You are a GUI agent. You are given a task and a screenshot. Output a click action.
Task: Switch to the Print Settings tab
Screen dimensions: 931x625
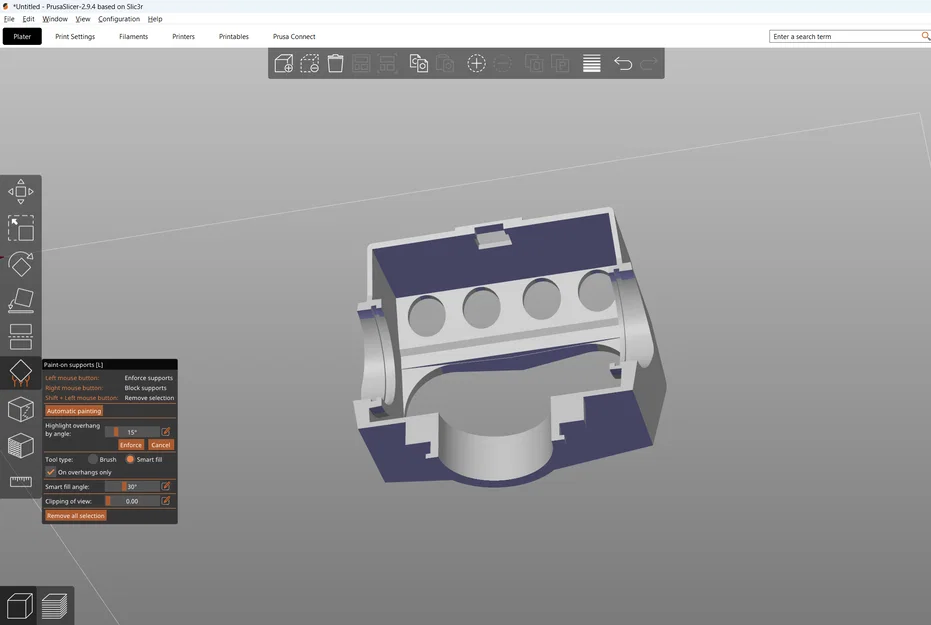coord(75,36)
